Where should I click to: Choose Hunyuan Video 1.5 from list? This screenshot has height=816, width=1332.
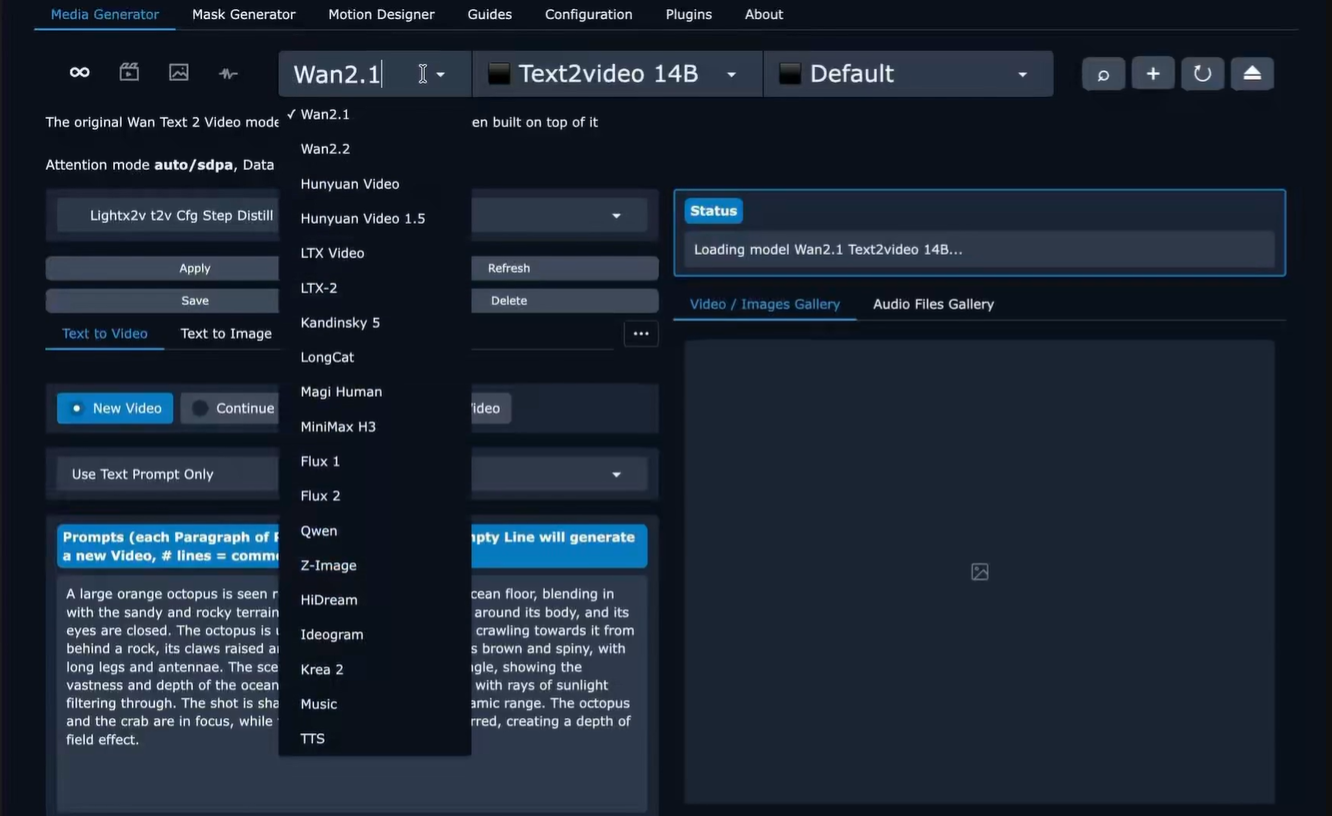tap(374, 218)
